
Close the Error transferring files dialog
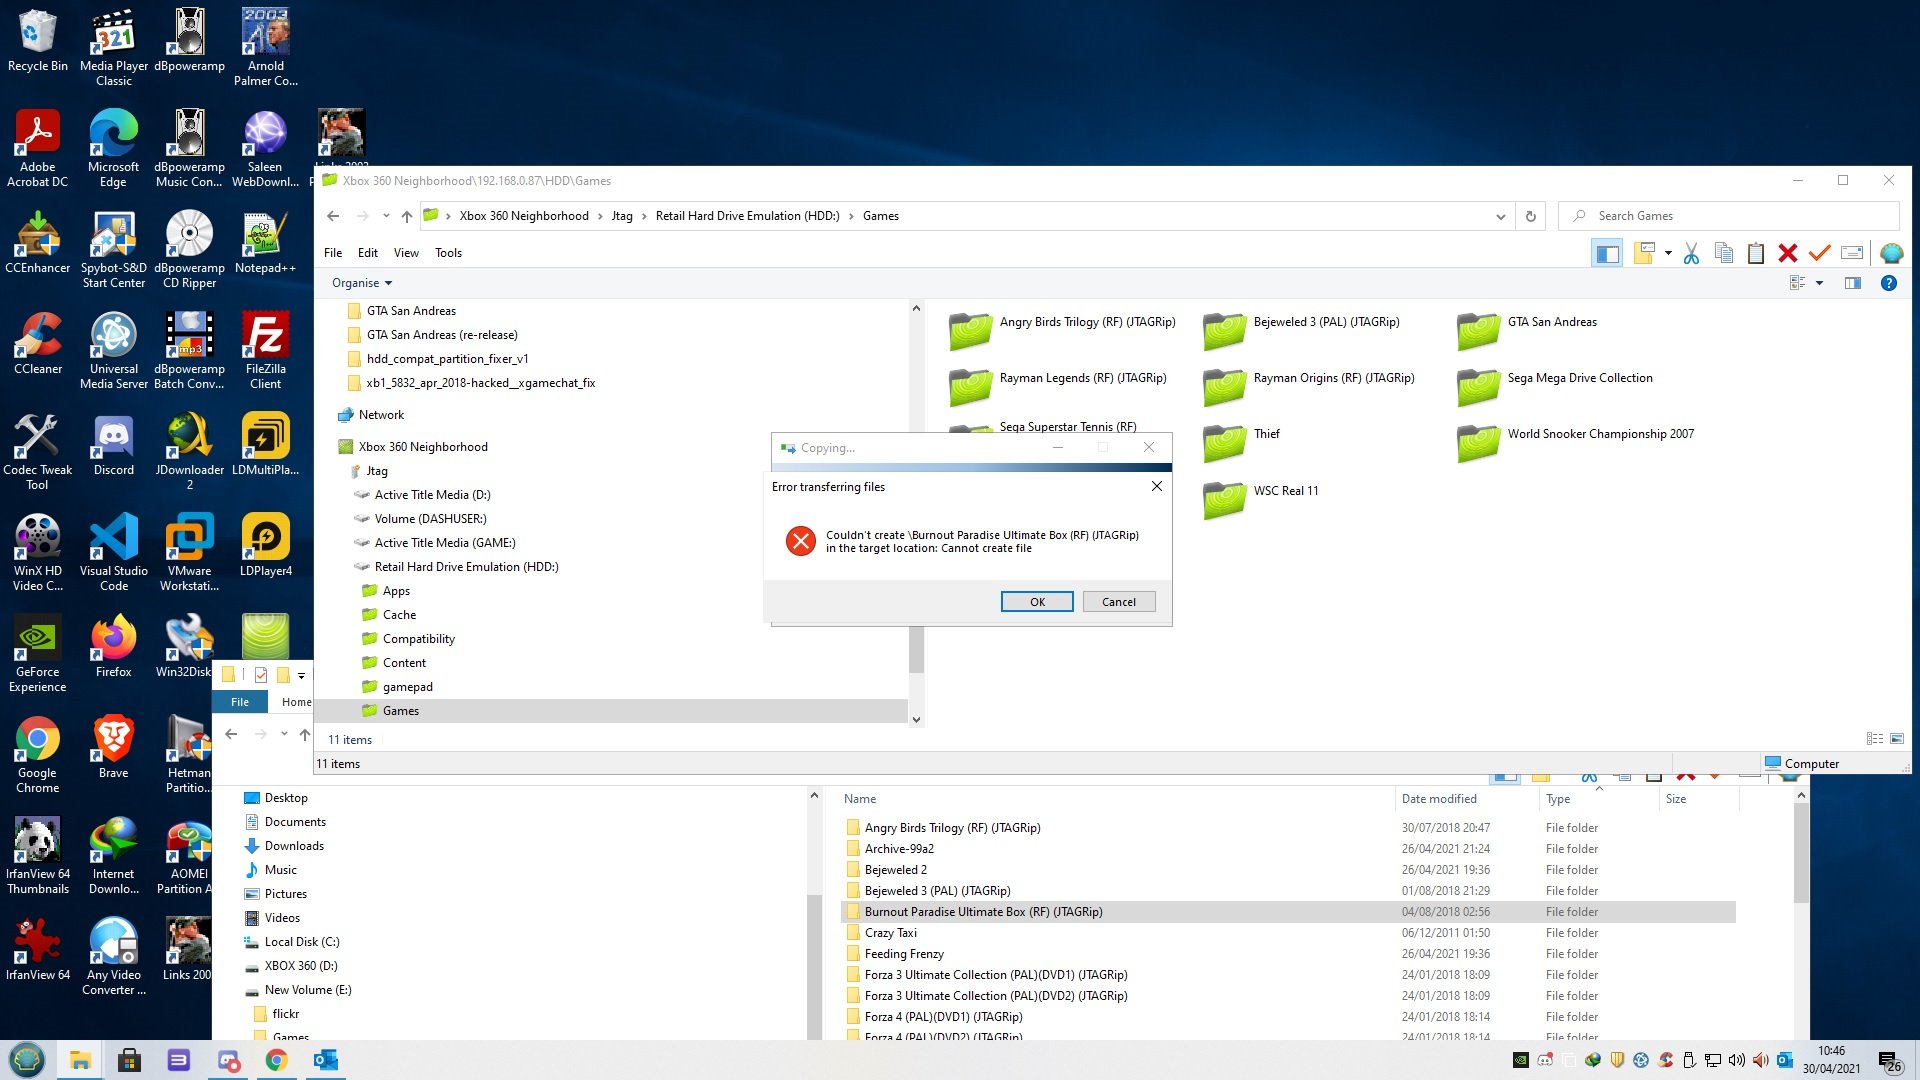(x=1157, y=486)
